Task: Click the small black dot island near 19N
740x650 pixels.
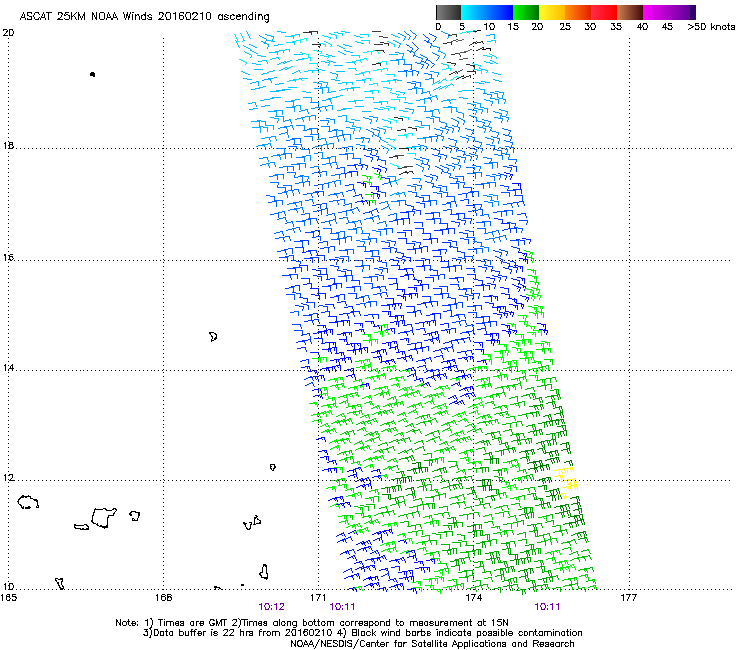Action: [x=92, y=74]
